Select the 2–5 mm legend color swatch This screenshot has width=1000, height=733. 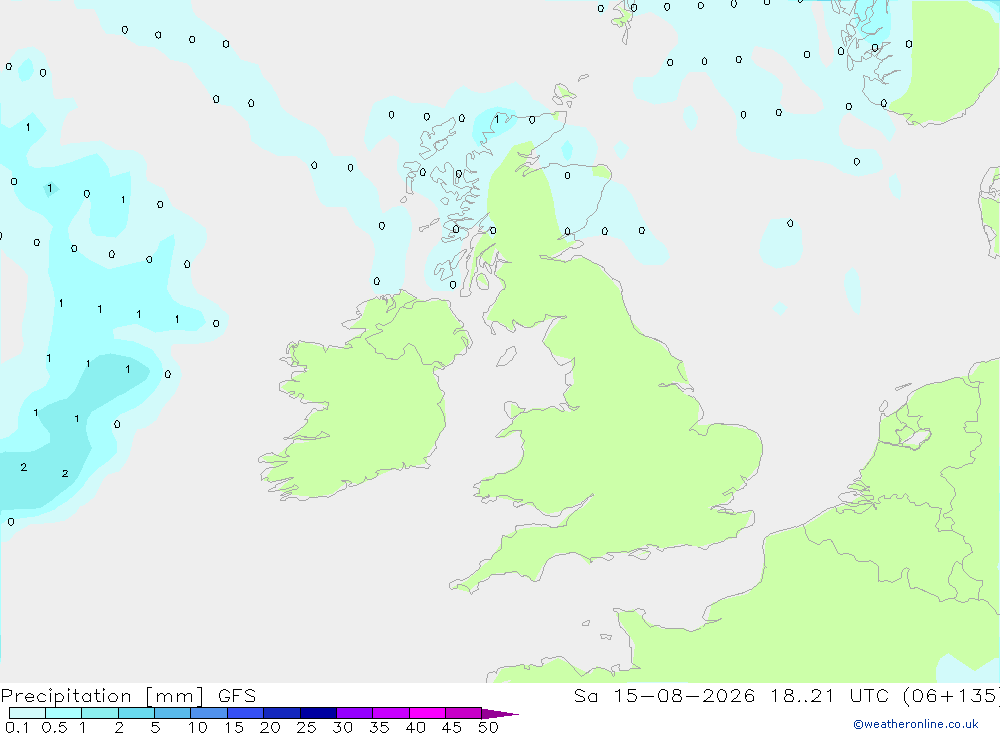[136, 713]
